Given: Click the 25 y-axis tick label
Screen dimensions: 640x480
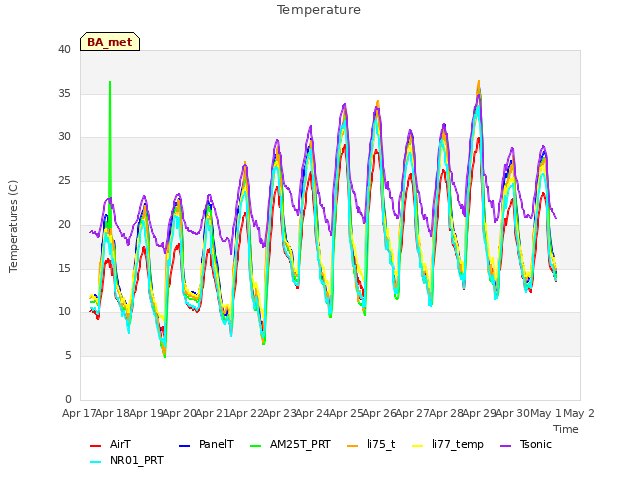Looking at the screenshot, I should [64, 180].
